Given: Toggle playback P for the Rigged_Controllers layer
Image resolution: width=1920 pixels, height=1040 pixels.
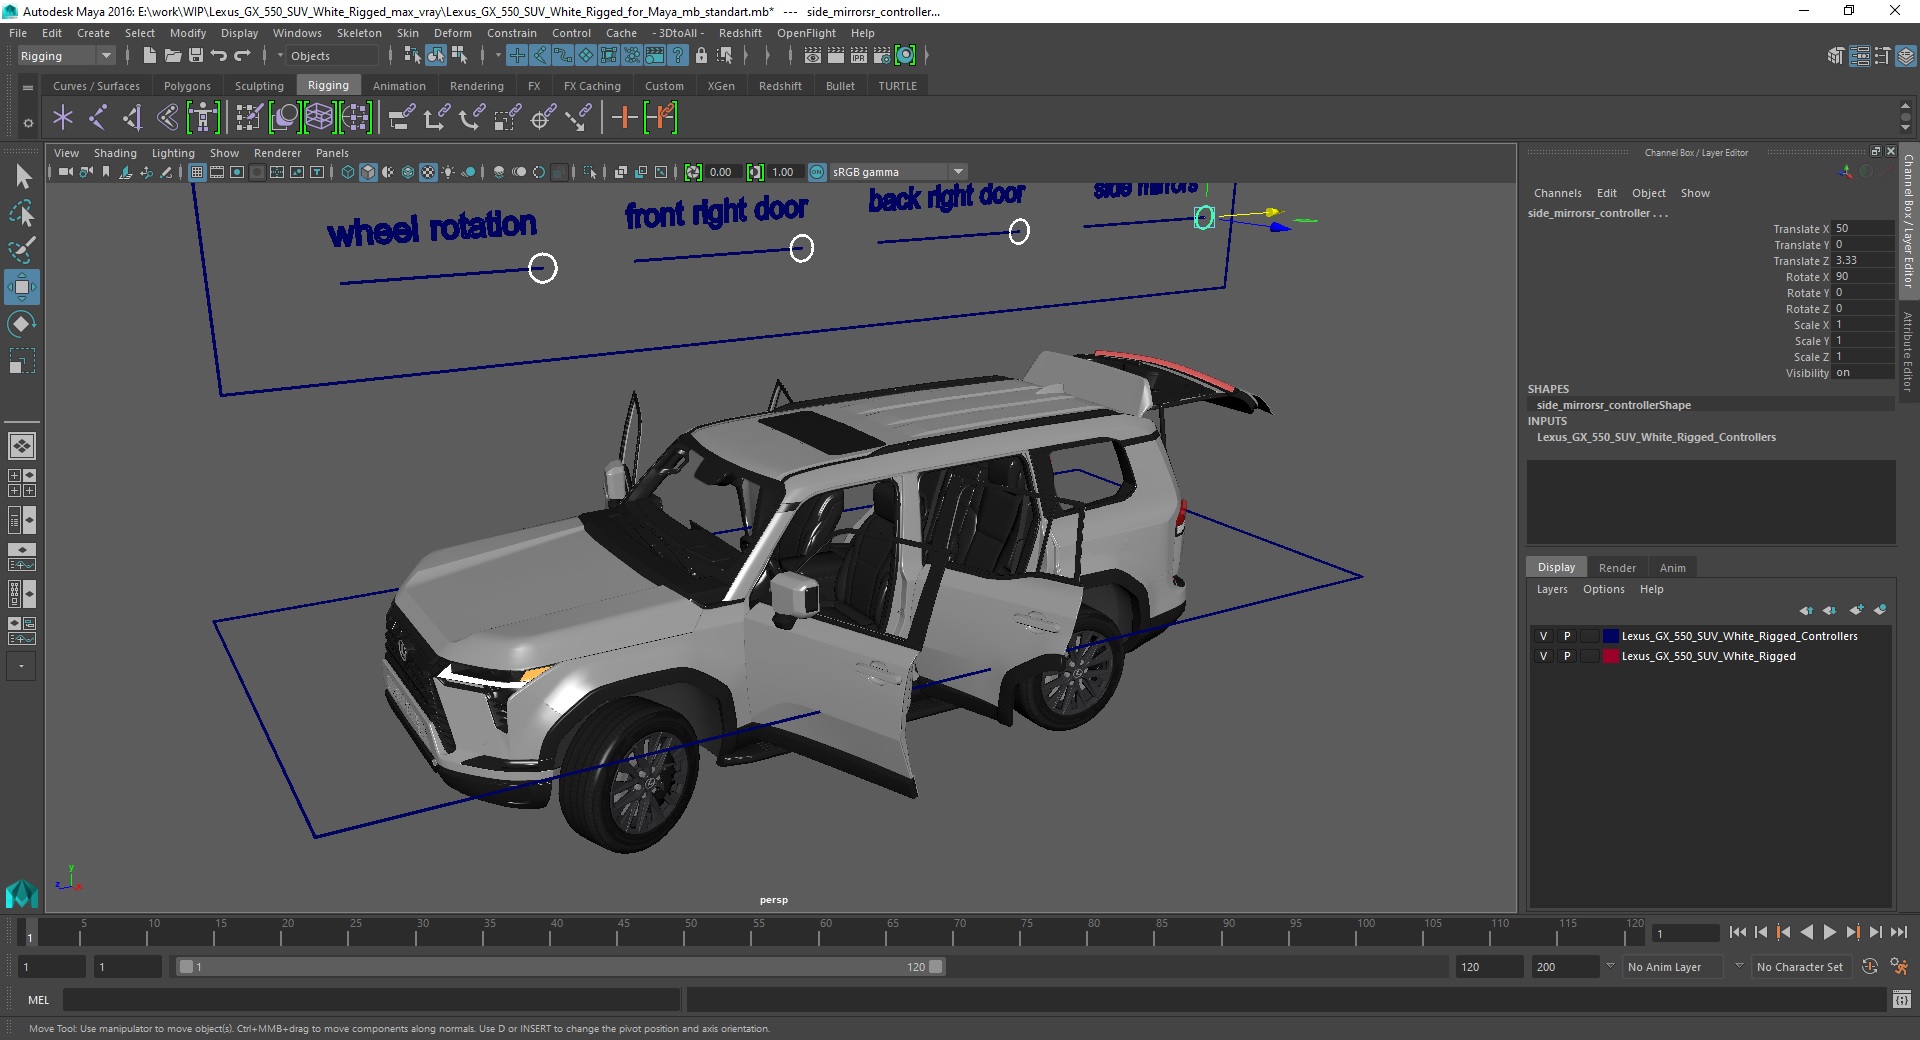Looking at the screenshot, I should pyautogui.click(x=1567, y=636).
